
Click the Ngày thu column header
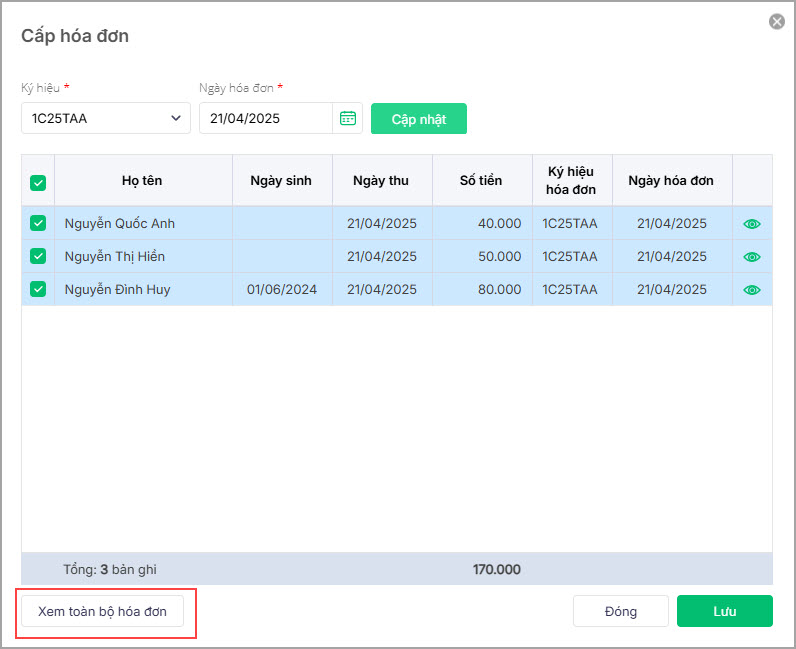coord(381,180)
